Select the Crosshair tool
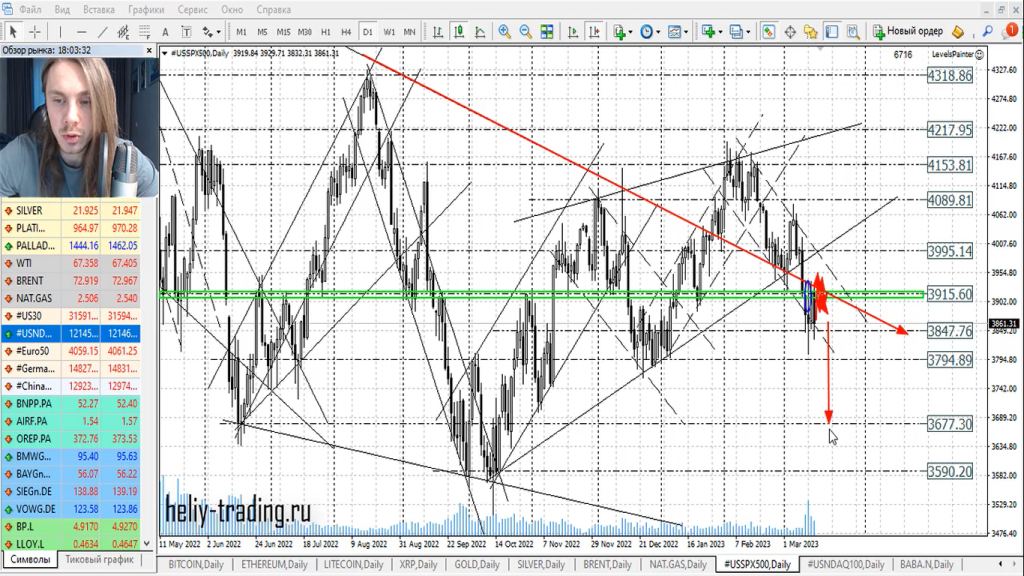Image resolution: width=1024 pixels, height=576 pixels. [35, 32]
